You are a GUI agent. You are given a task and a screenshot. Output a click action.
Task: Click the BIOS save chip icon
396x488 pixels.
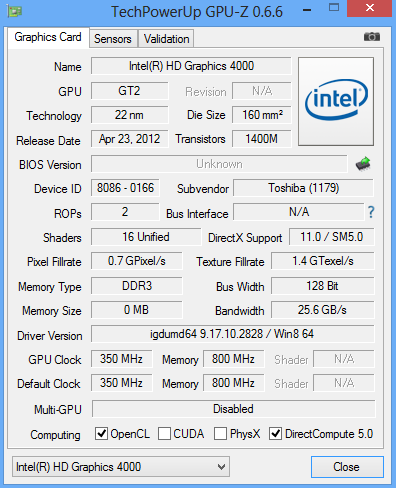pos(363,164)
